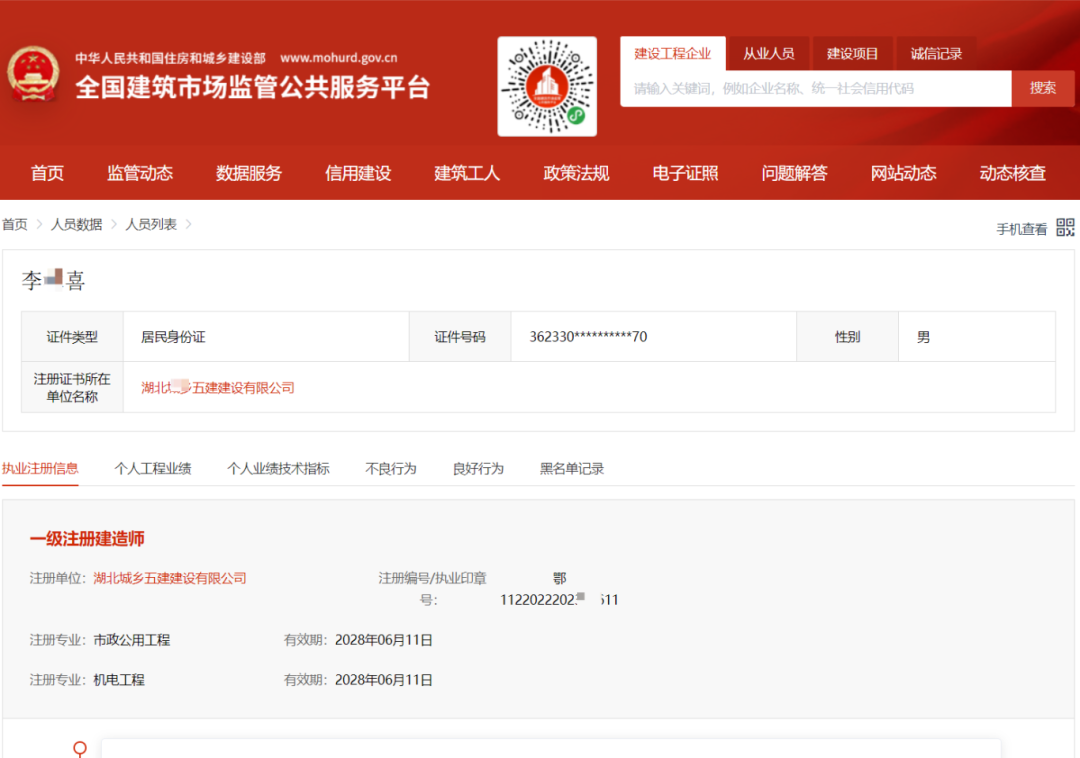The width and height of the screenshot is (1080, 758).
Task: Open 建筑工人 navigation menu item
Action: point(467,173)
